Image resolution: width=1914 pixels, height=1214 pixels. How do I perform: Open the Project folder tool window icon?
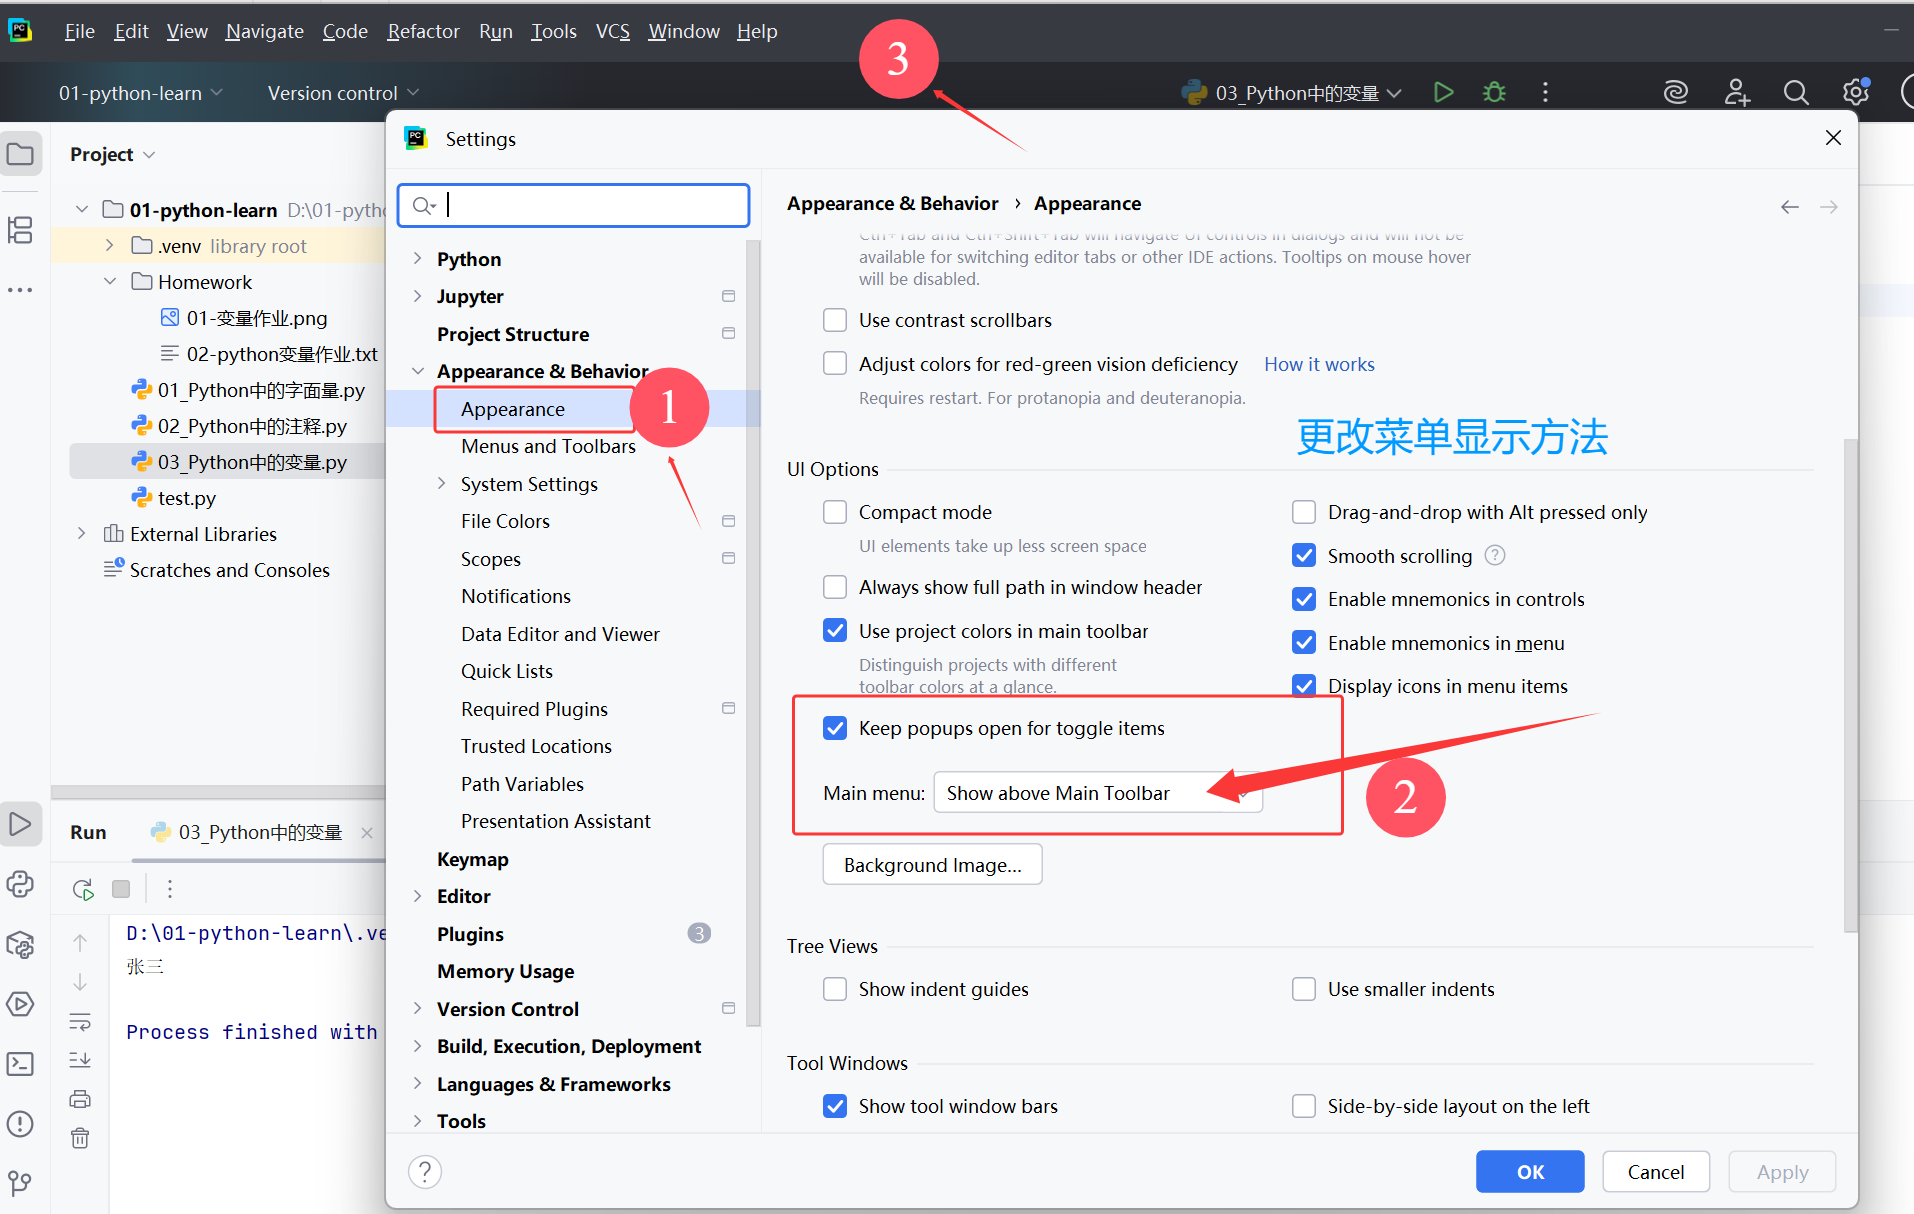click(20, 154)
